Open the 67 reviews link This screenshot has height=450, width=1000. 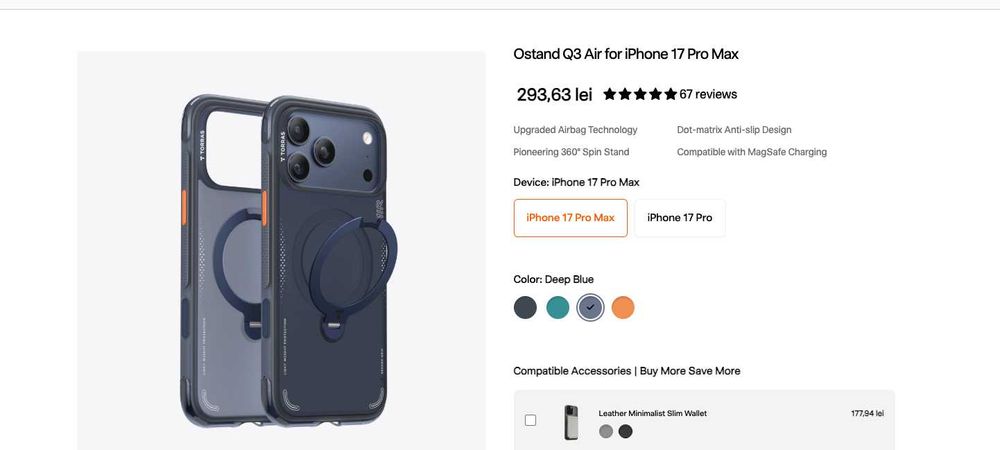click(708, 95)
